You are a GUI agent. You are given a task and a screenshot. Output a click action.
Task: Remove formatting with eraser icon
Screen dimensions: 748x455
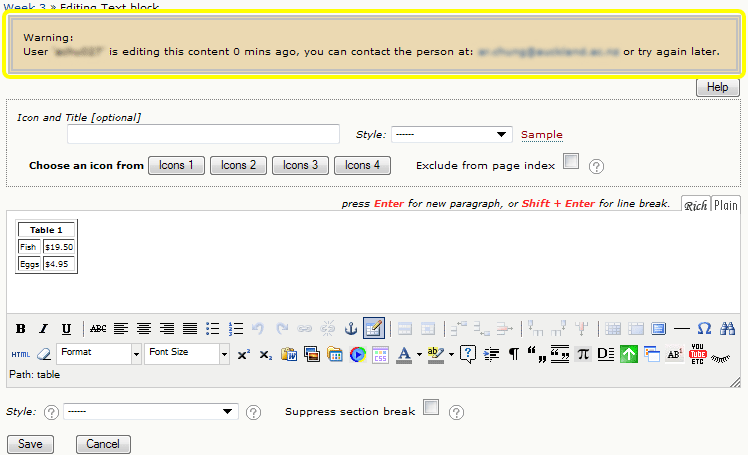pos(43,354)
